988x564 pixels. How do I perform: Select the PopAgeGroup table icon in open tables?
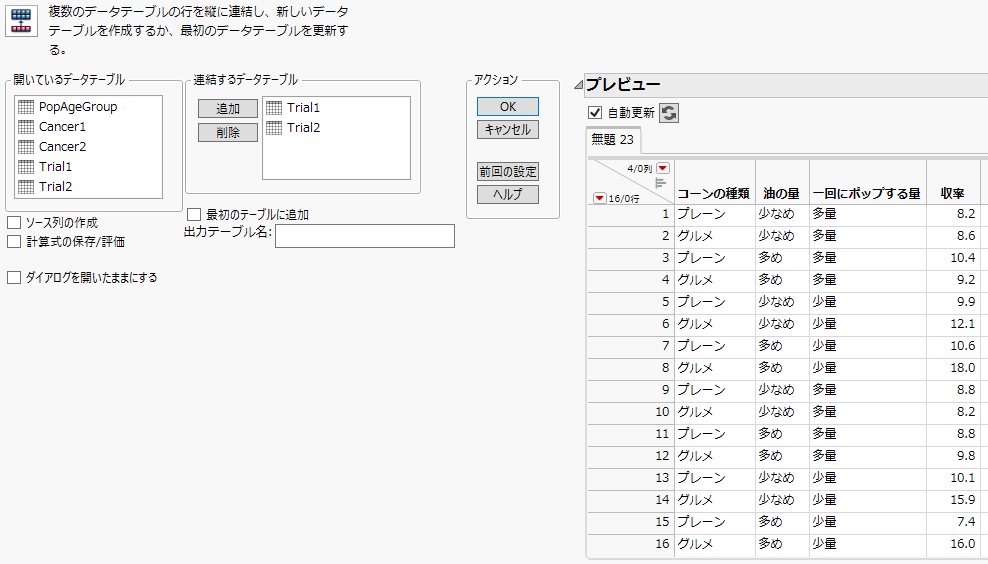coord(27,107)
